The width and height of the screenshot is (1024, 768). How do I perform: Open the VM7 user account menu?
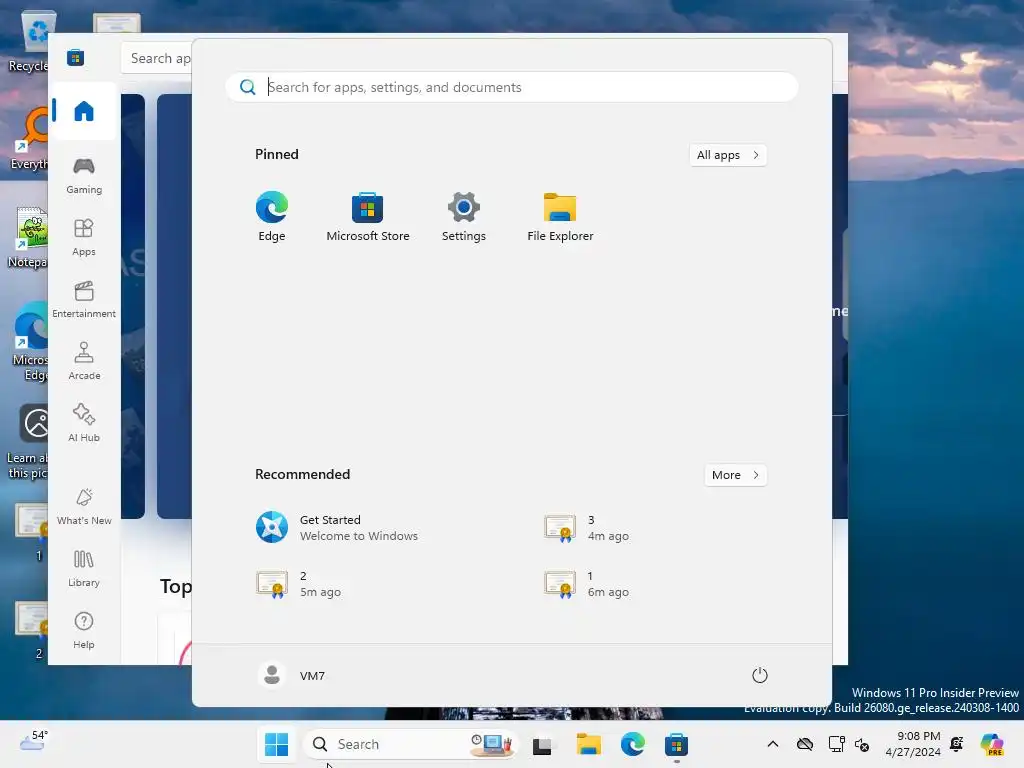[291, 675]
